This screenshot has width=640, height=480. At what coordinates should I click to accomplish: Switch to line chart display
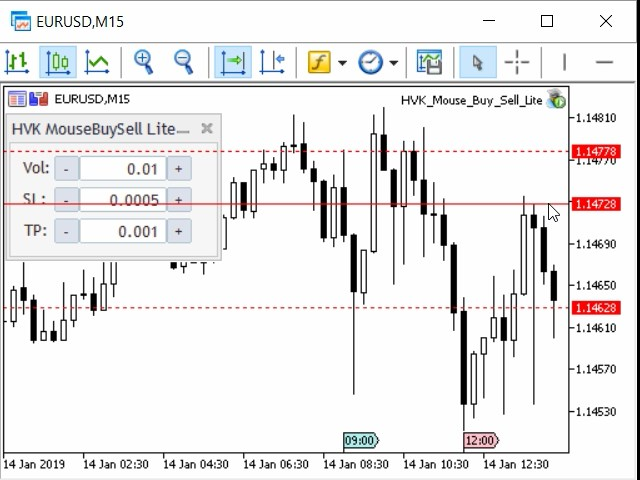pos(97,62)
